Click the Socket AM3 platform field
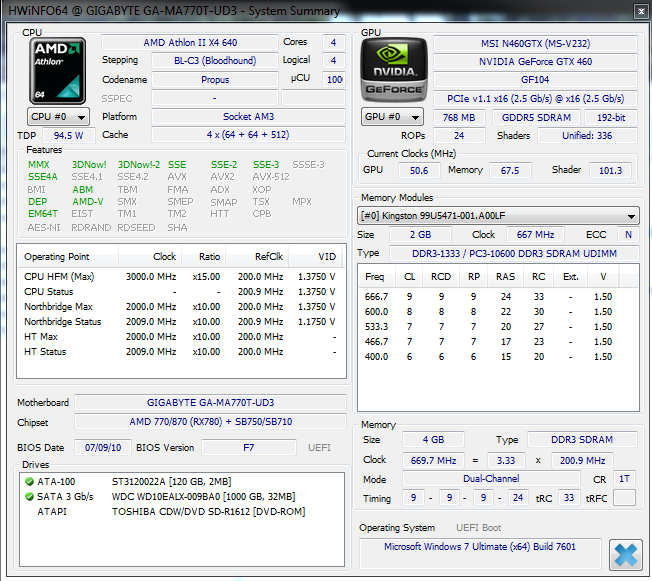The height and width of the screenshot is (581, 652). (x=248, y=116)
